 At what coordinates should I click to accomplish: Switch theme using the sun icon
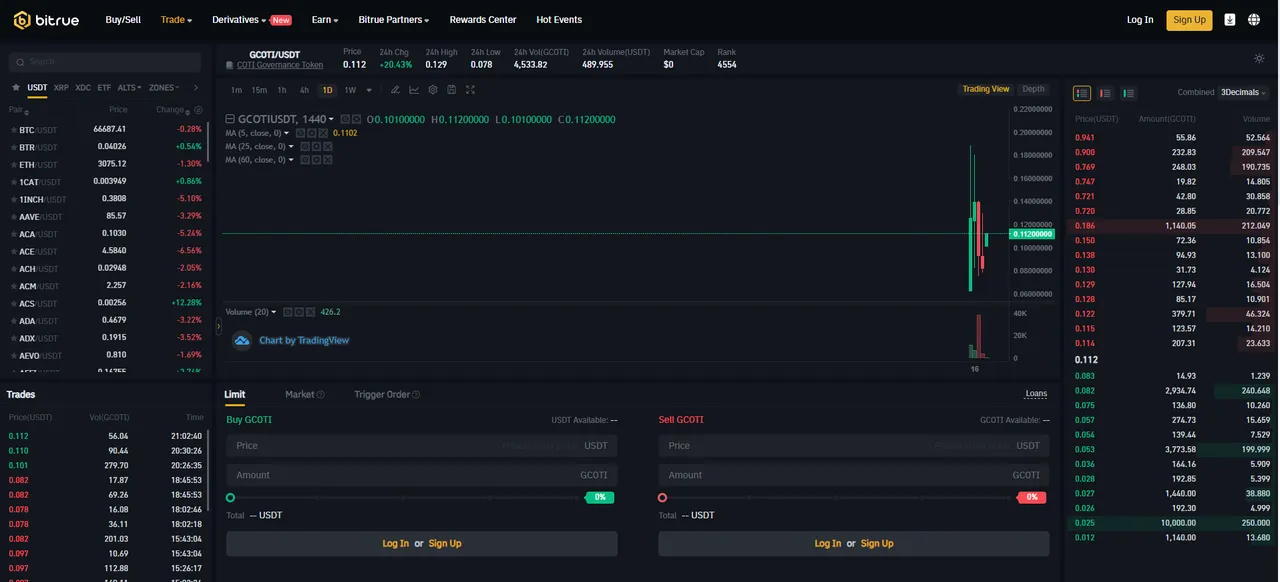click(1259, 59)
